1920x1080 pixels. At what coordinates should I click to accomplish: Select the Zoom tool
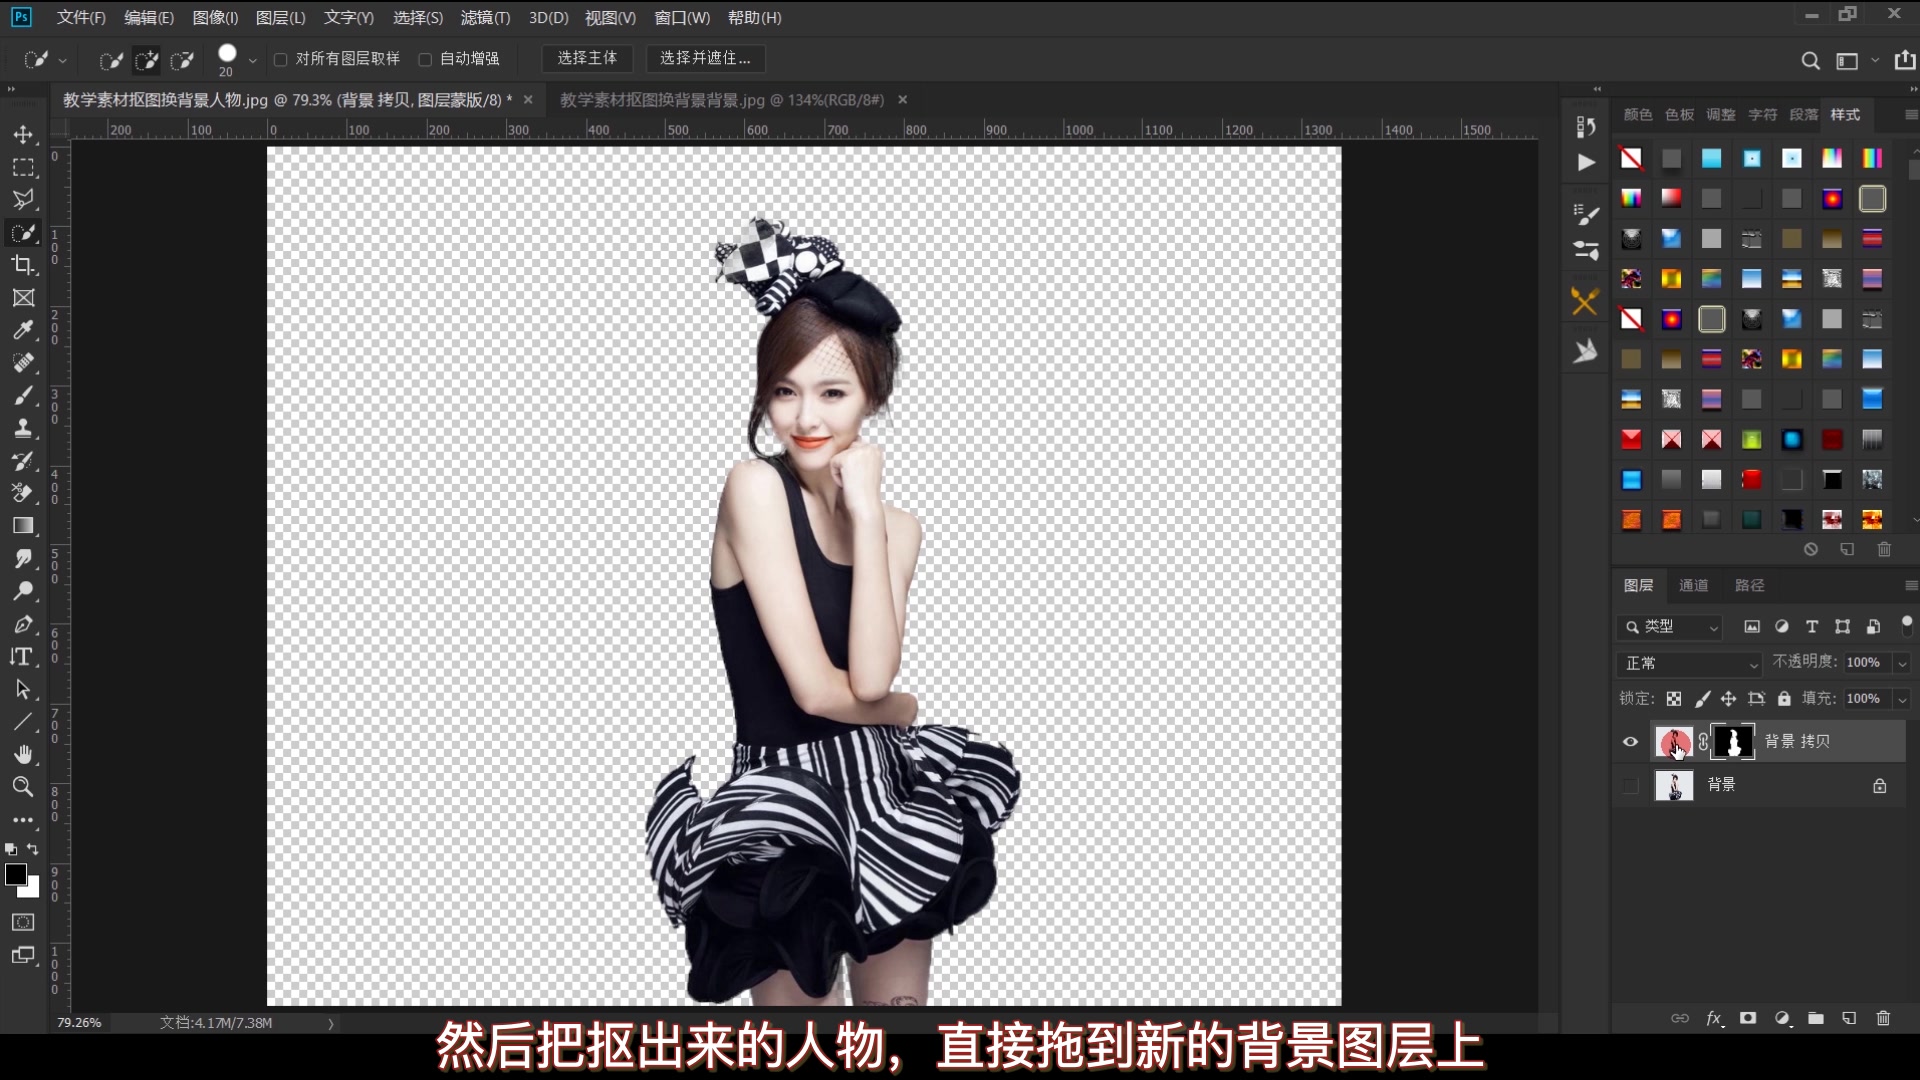pyautogui.click(x=23, y=787)
